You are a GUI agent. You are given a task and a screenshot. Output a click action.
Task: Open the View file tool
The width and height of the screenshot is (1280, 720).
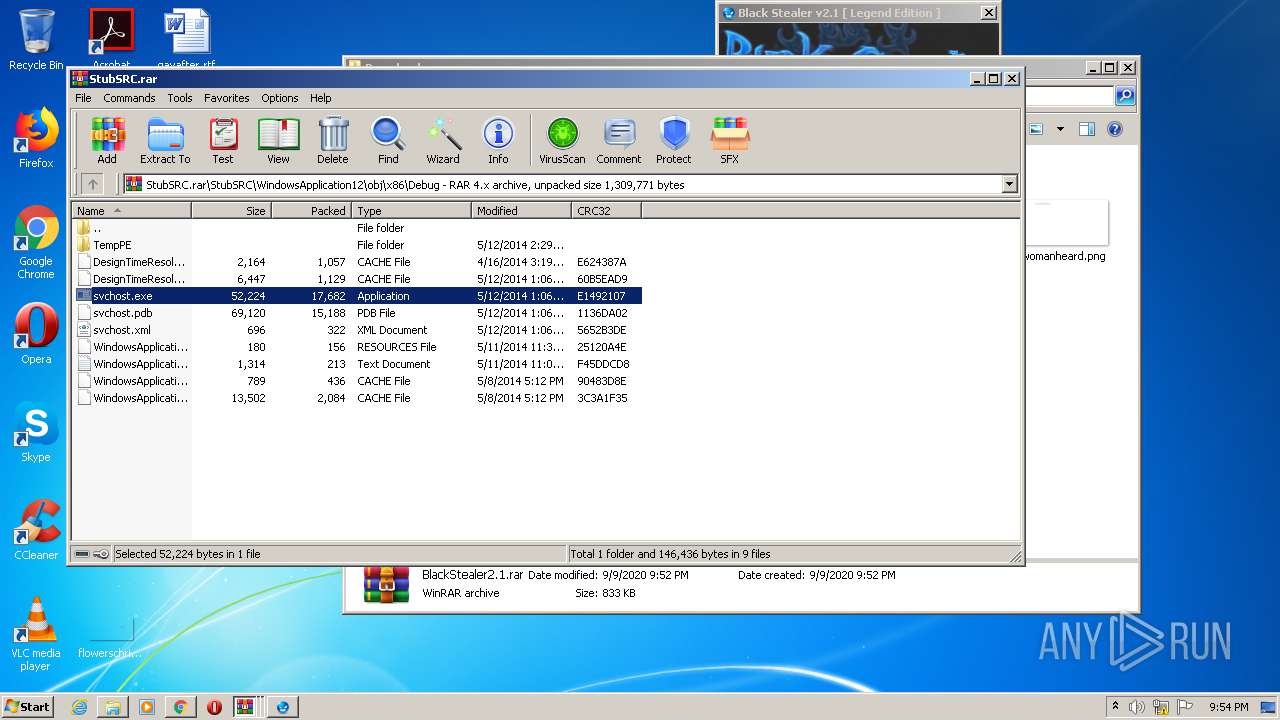pyautogui.click(x=278, y=140)
